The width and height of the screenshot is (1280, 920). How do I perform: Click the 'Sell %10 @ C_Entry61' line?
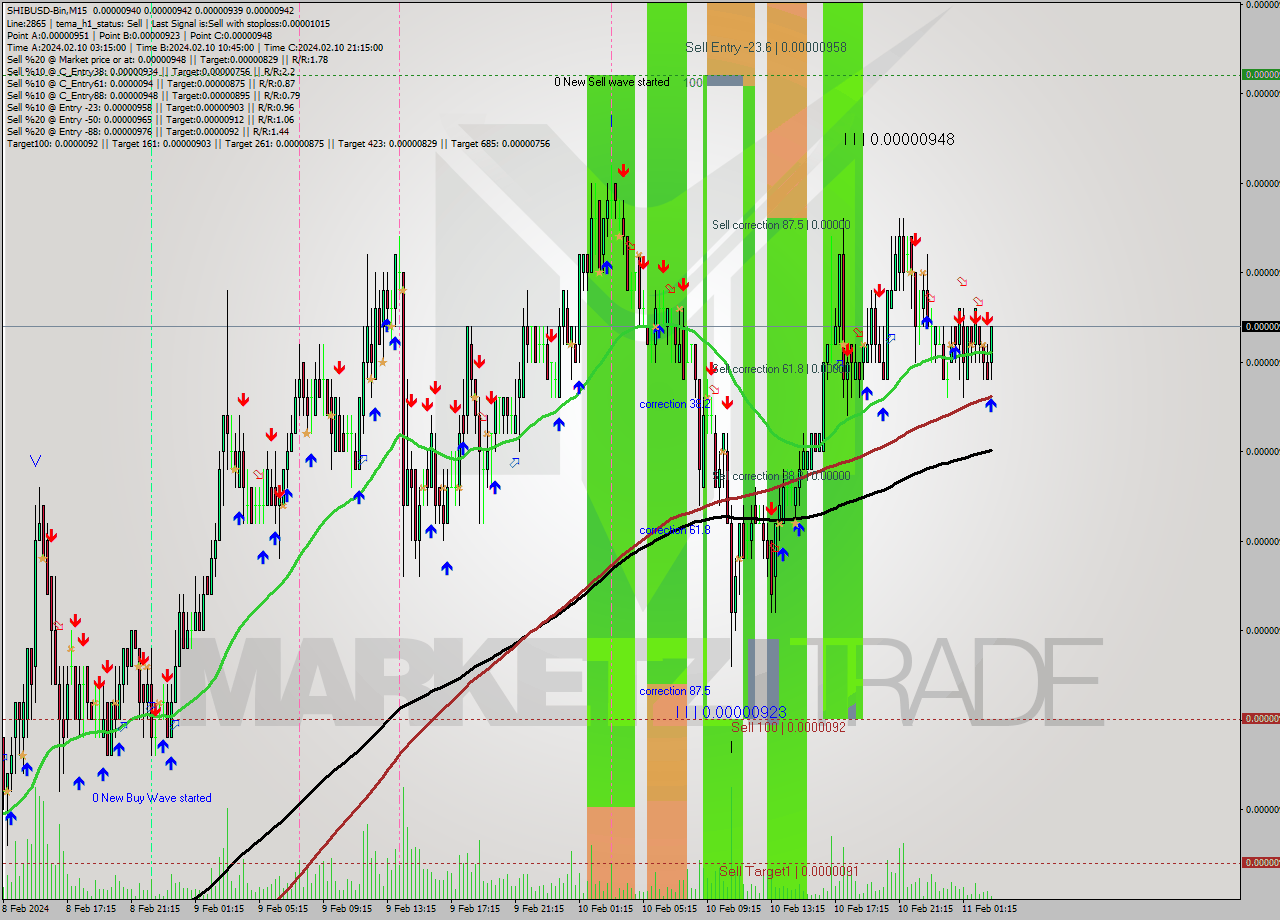coord(153,83)
